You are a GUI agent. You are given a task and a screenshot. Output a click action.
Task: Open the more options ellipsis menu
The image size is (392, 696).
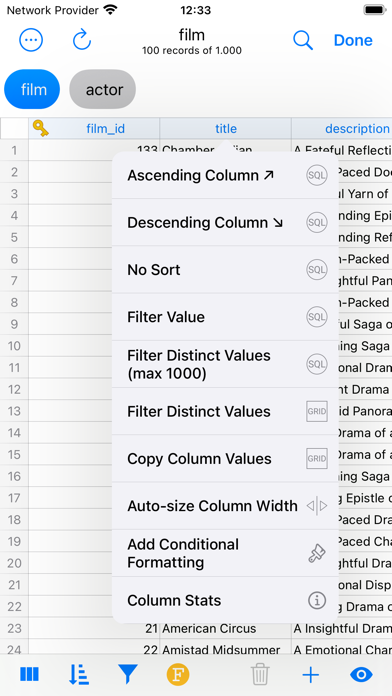click(x=31, y=40)
